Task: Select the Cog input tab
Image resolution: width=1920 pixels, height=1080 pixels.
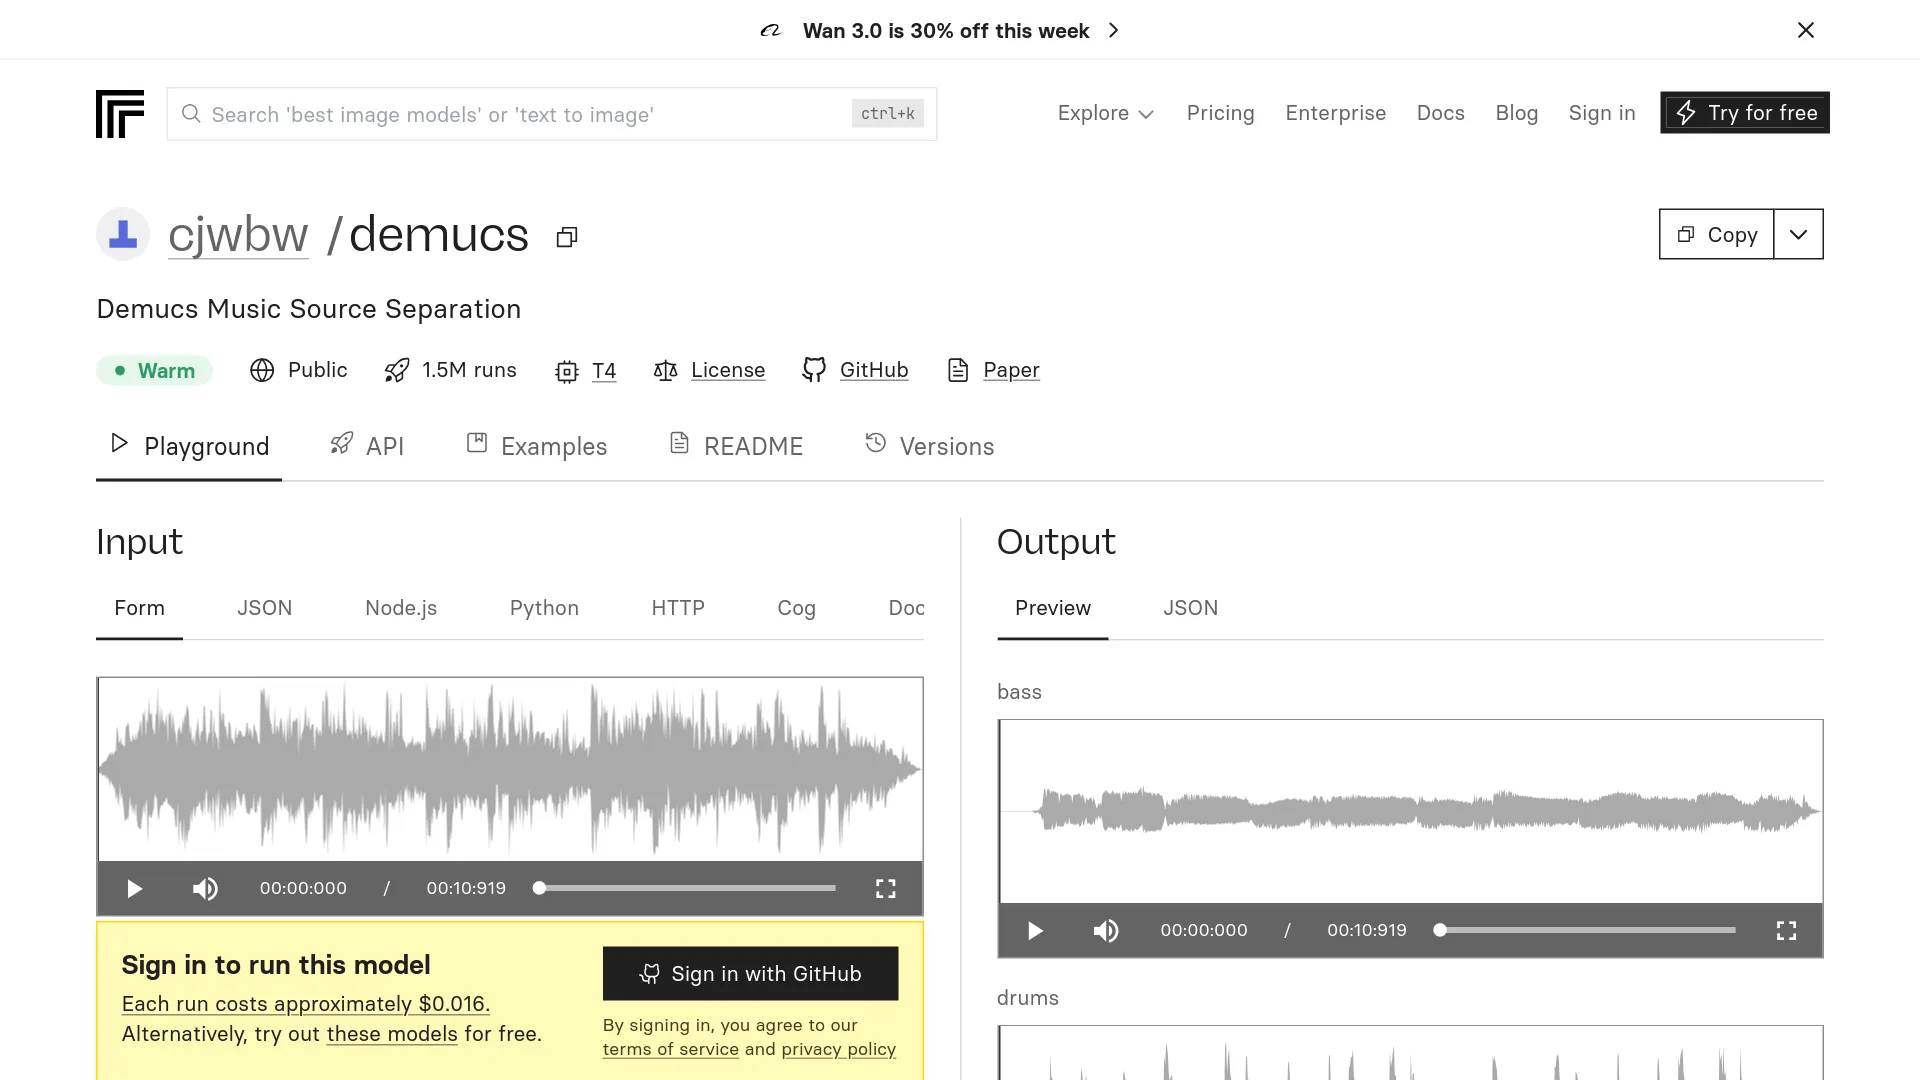Action: coord(796,608)
